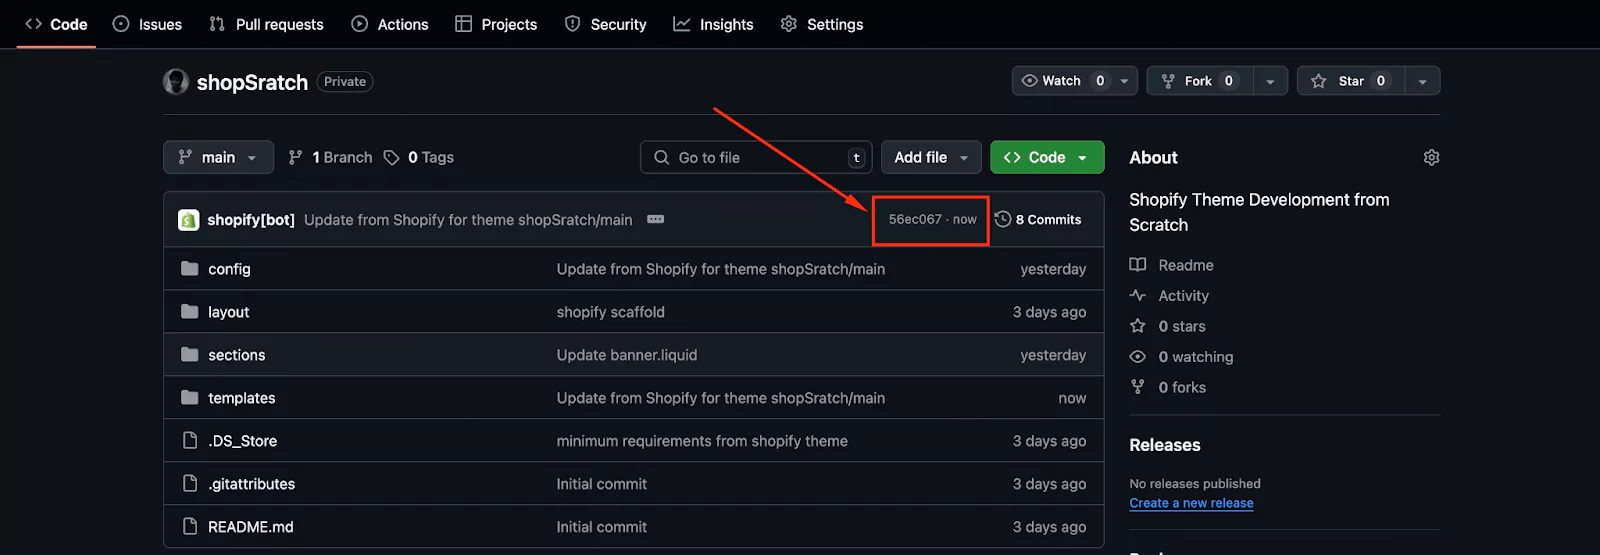Screen dimensions: 1600x555
Task: Open the Issues tab
Action: [x=147, y=24]
